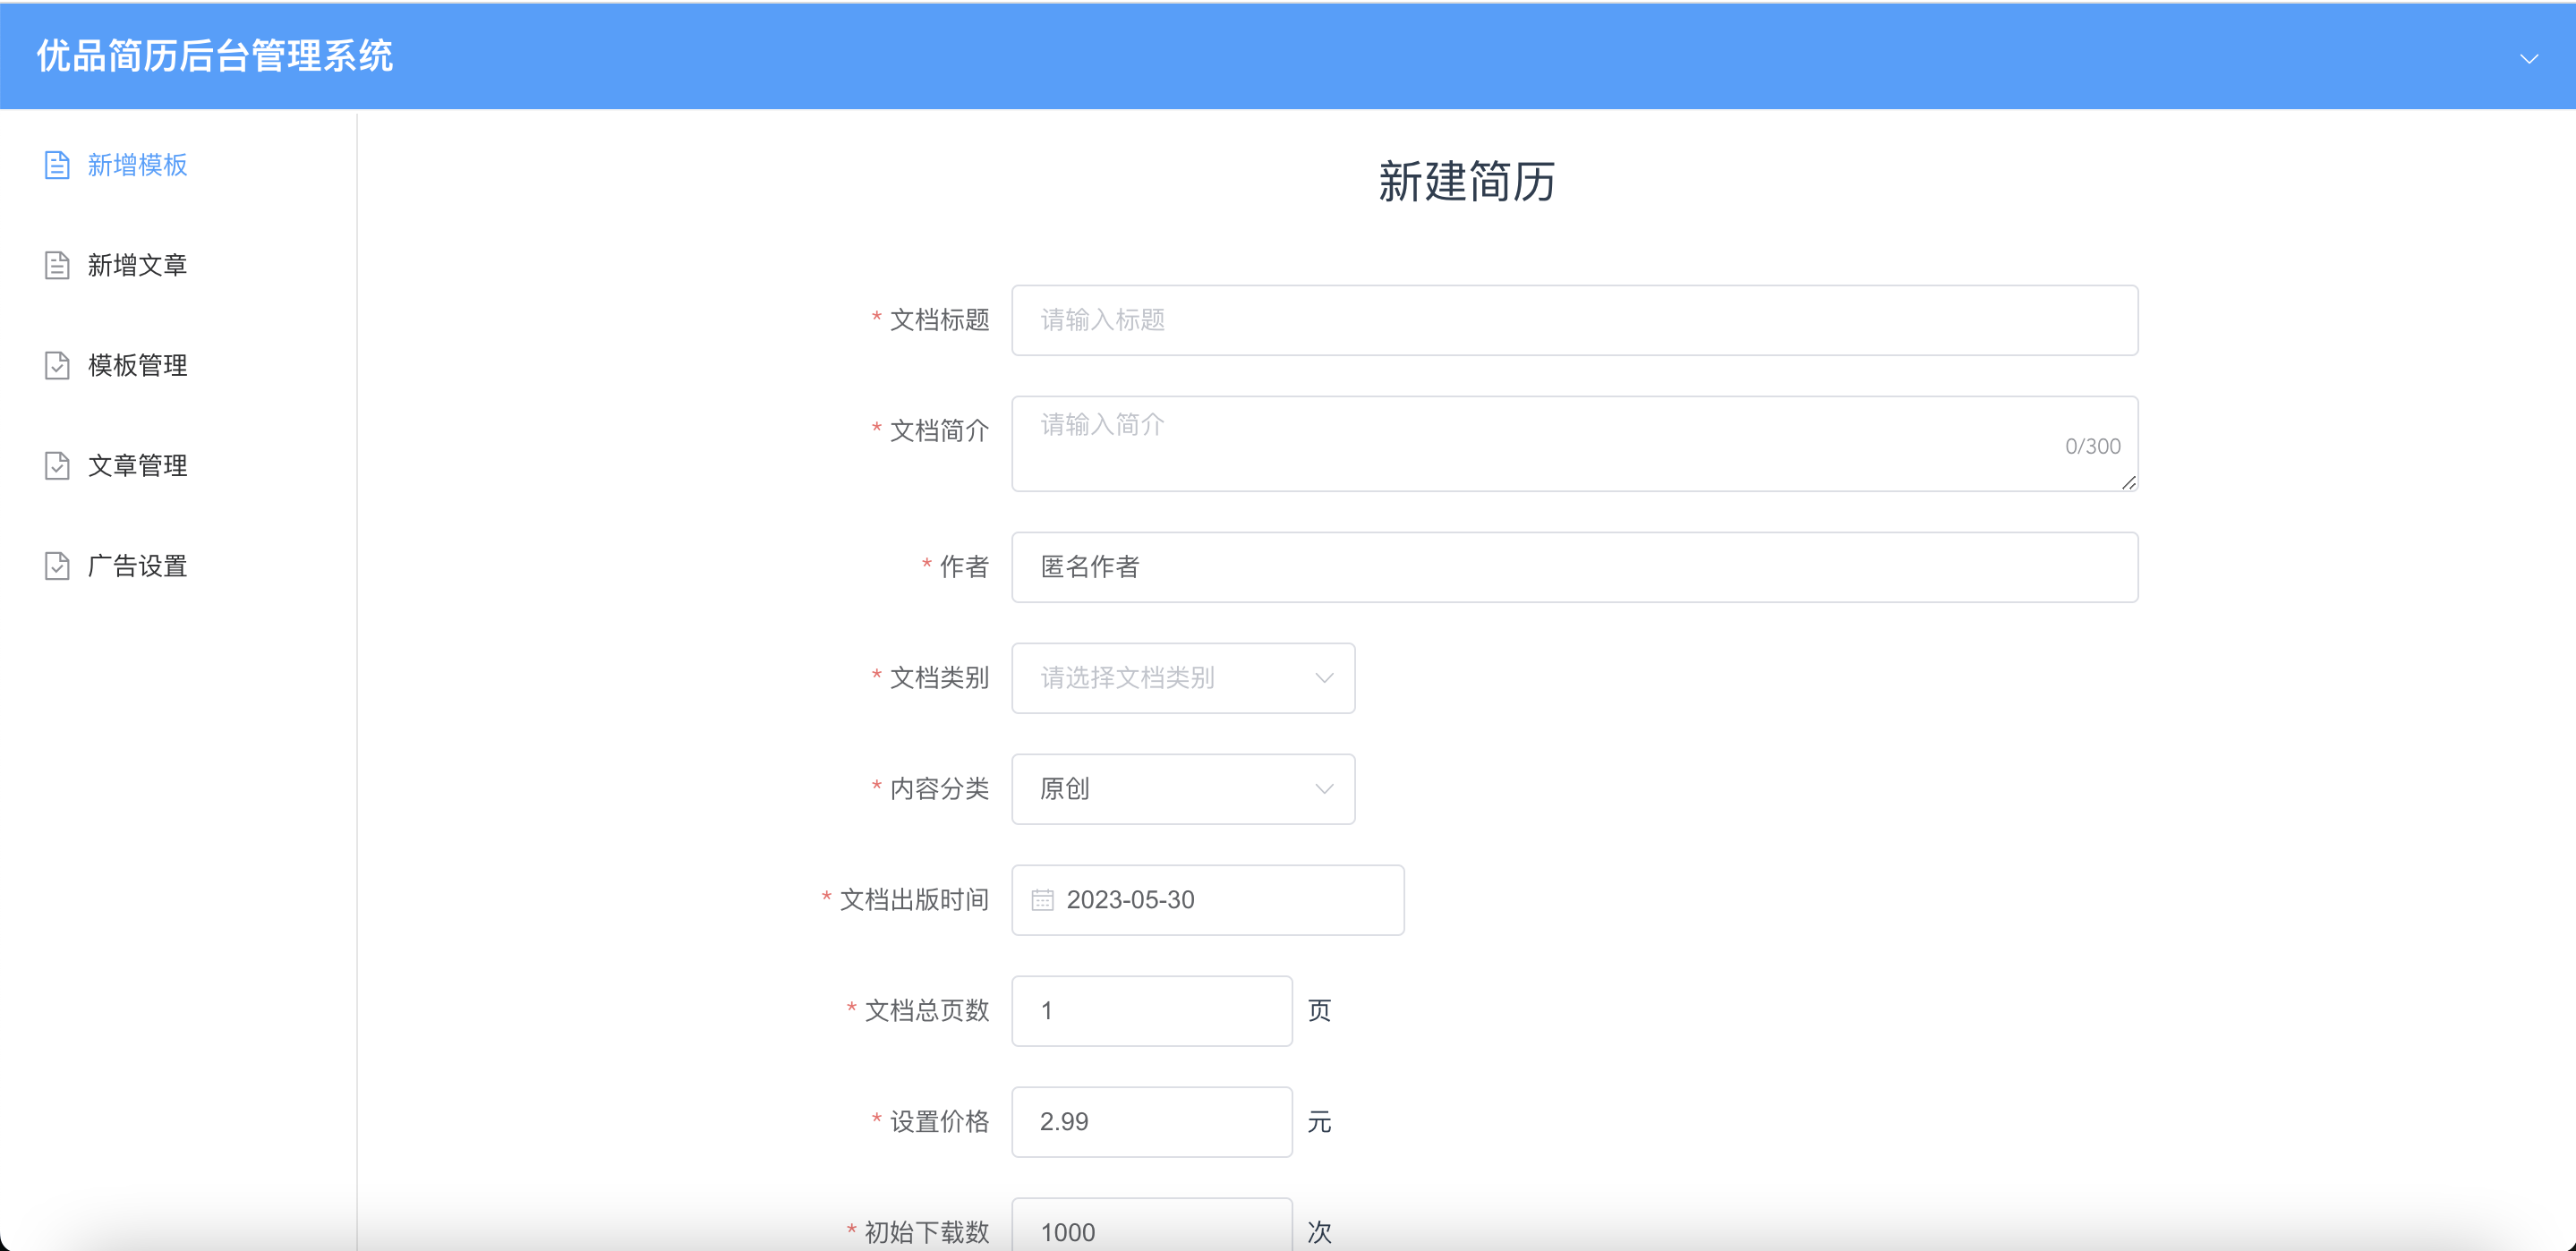
Task: Click the 模板管理 checklist icon
Action: coord(57,365)
